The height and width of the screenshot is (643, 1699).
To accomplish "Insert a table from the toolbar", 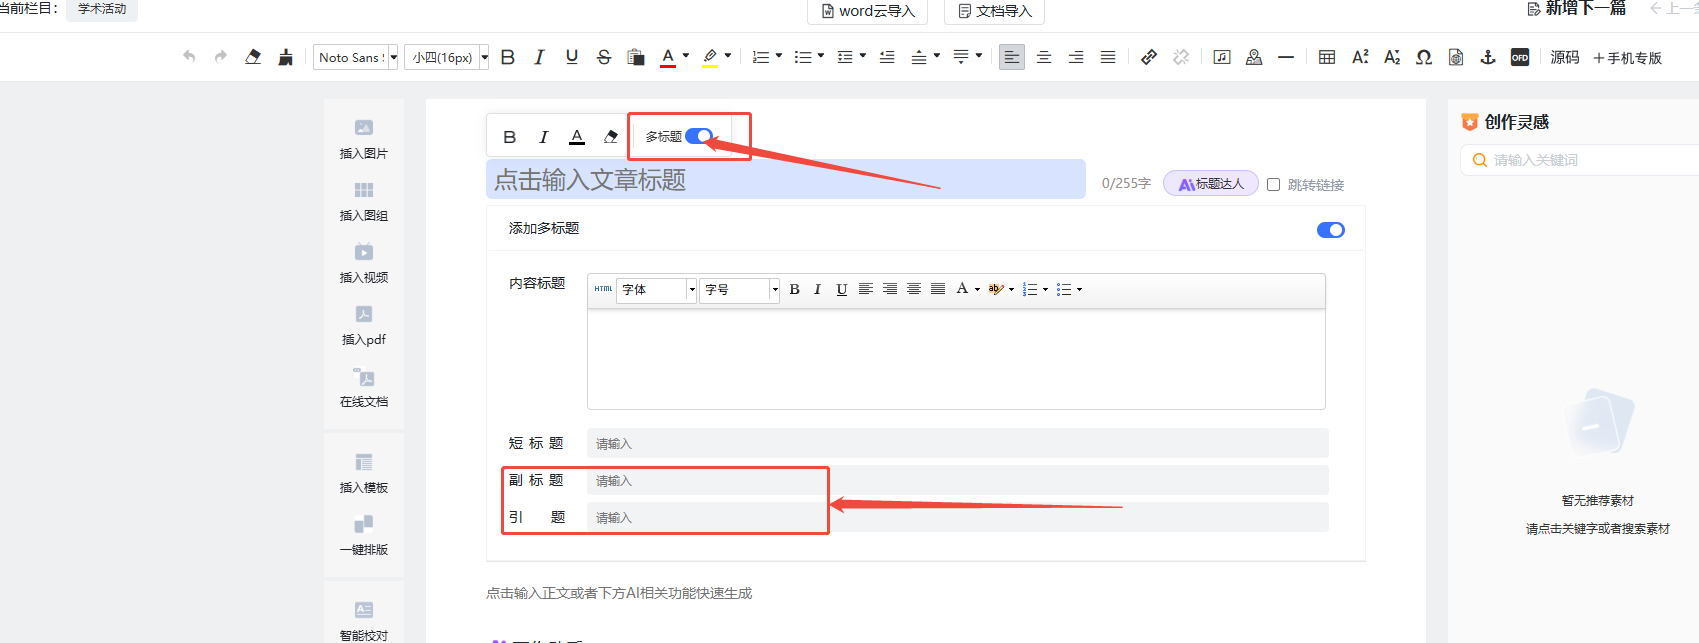I will 1327,57.
